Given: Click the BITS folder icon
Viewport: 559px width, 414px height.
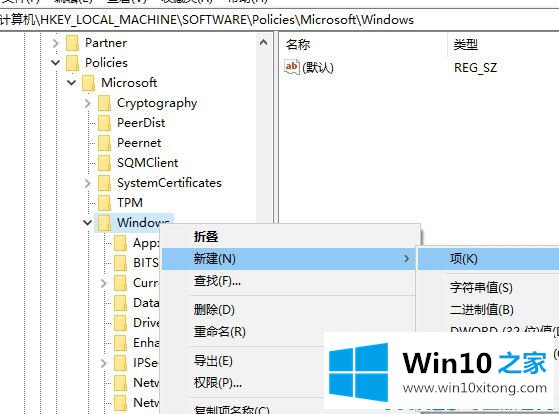Looking at the screenshot, I should pos(120,263).
